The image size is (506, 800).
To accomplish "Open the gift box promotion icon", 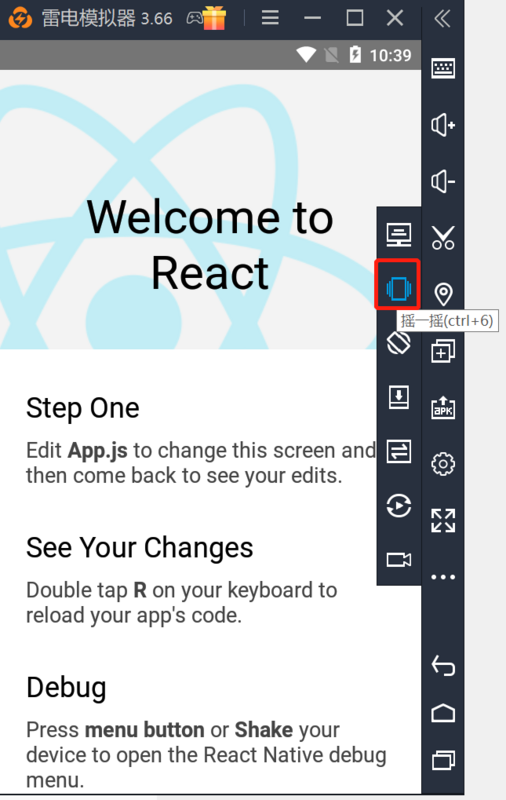I will [215, 18].
